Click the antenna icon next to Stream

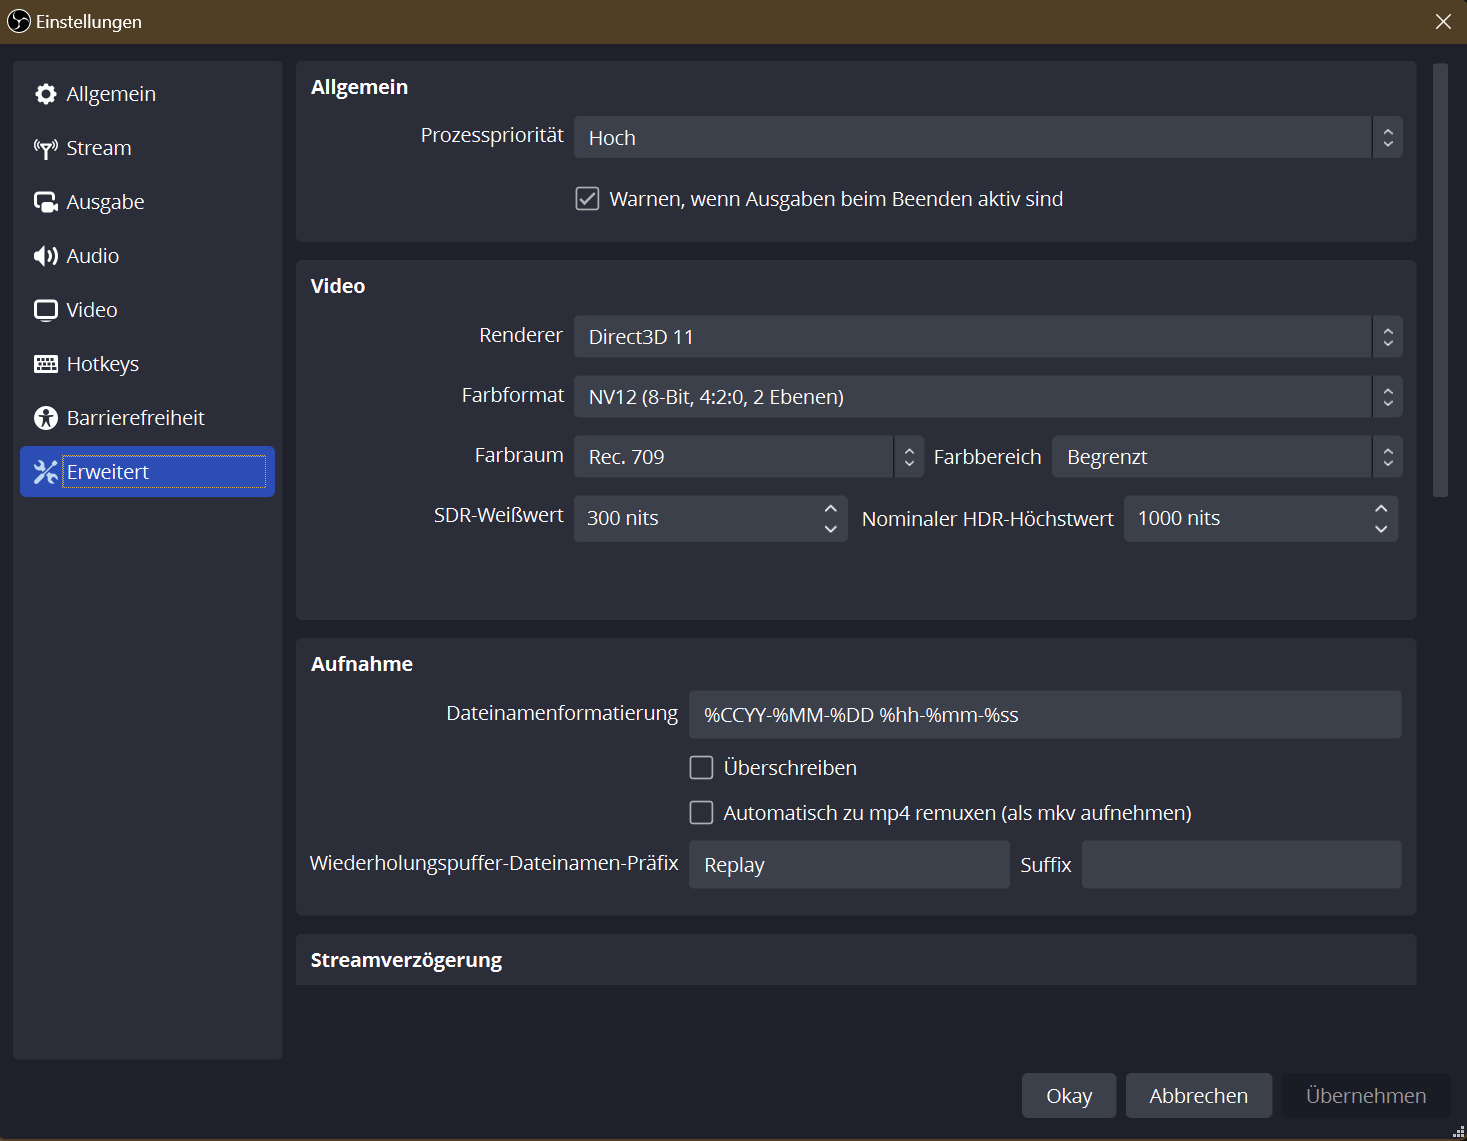click(46, 148)
